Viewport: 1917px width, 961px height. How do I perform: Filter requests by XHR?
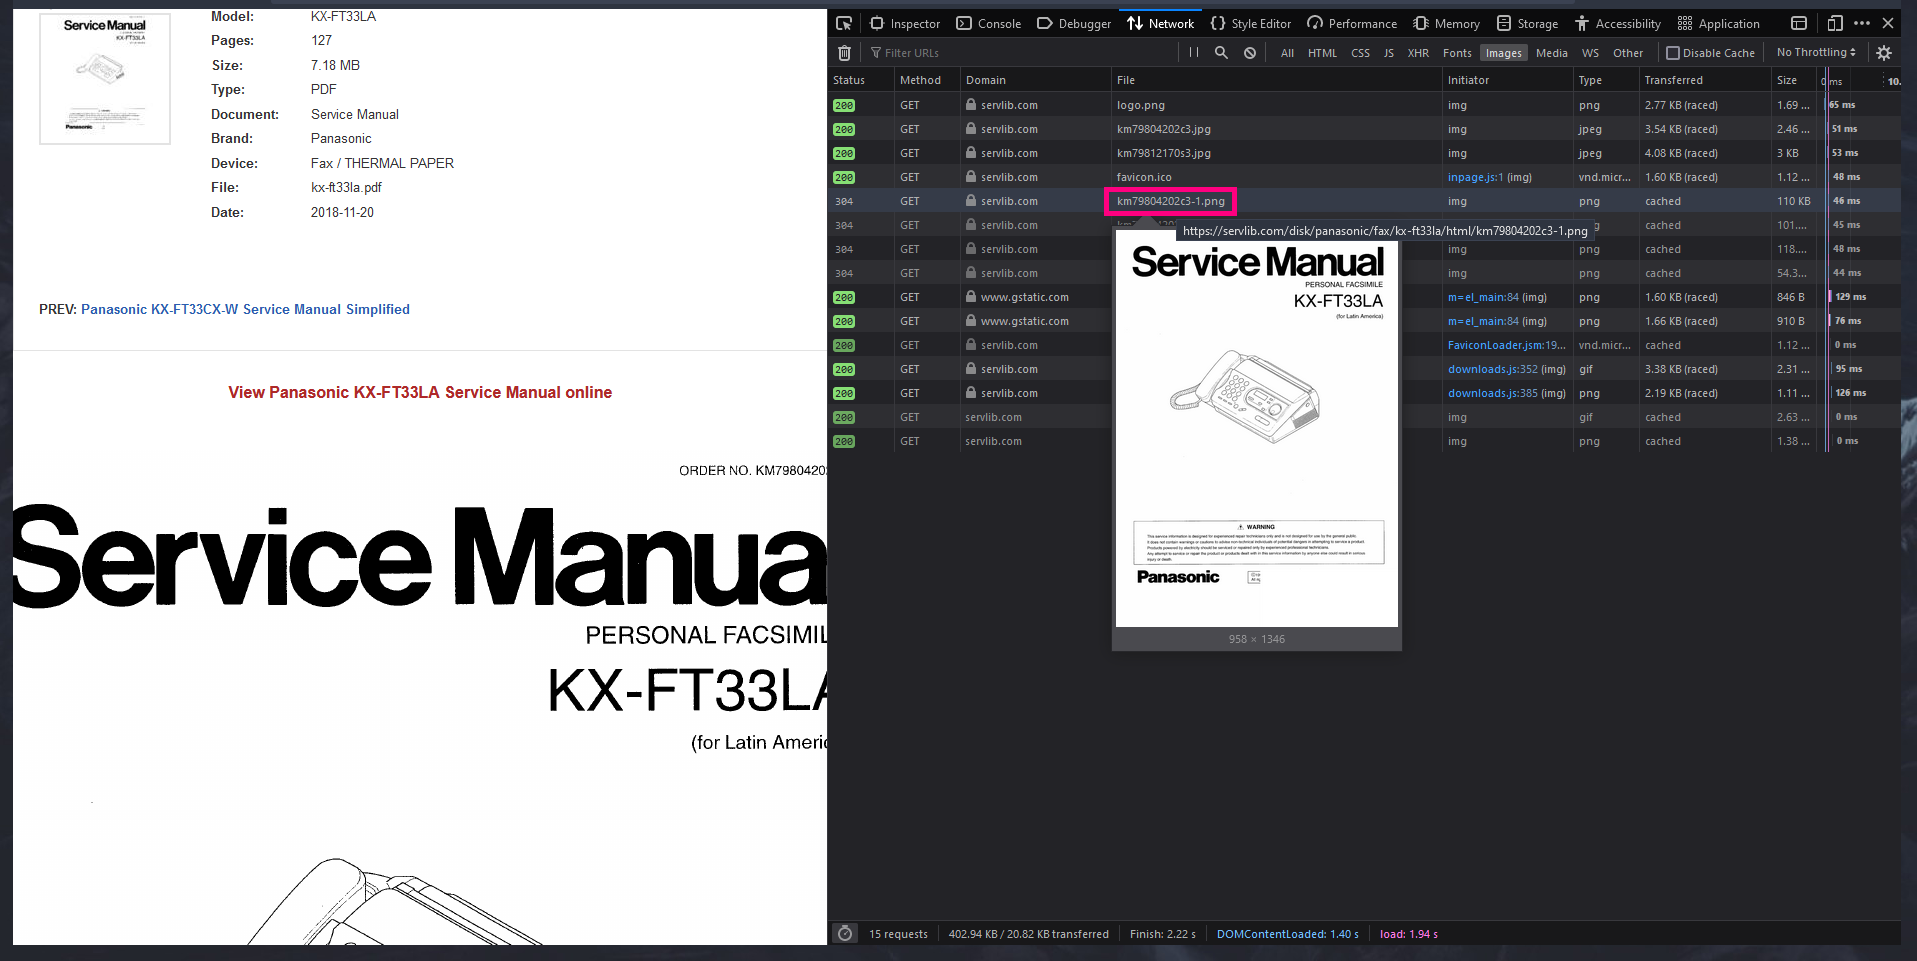[x=1418, y=53]
